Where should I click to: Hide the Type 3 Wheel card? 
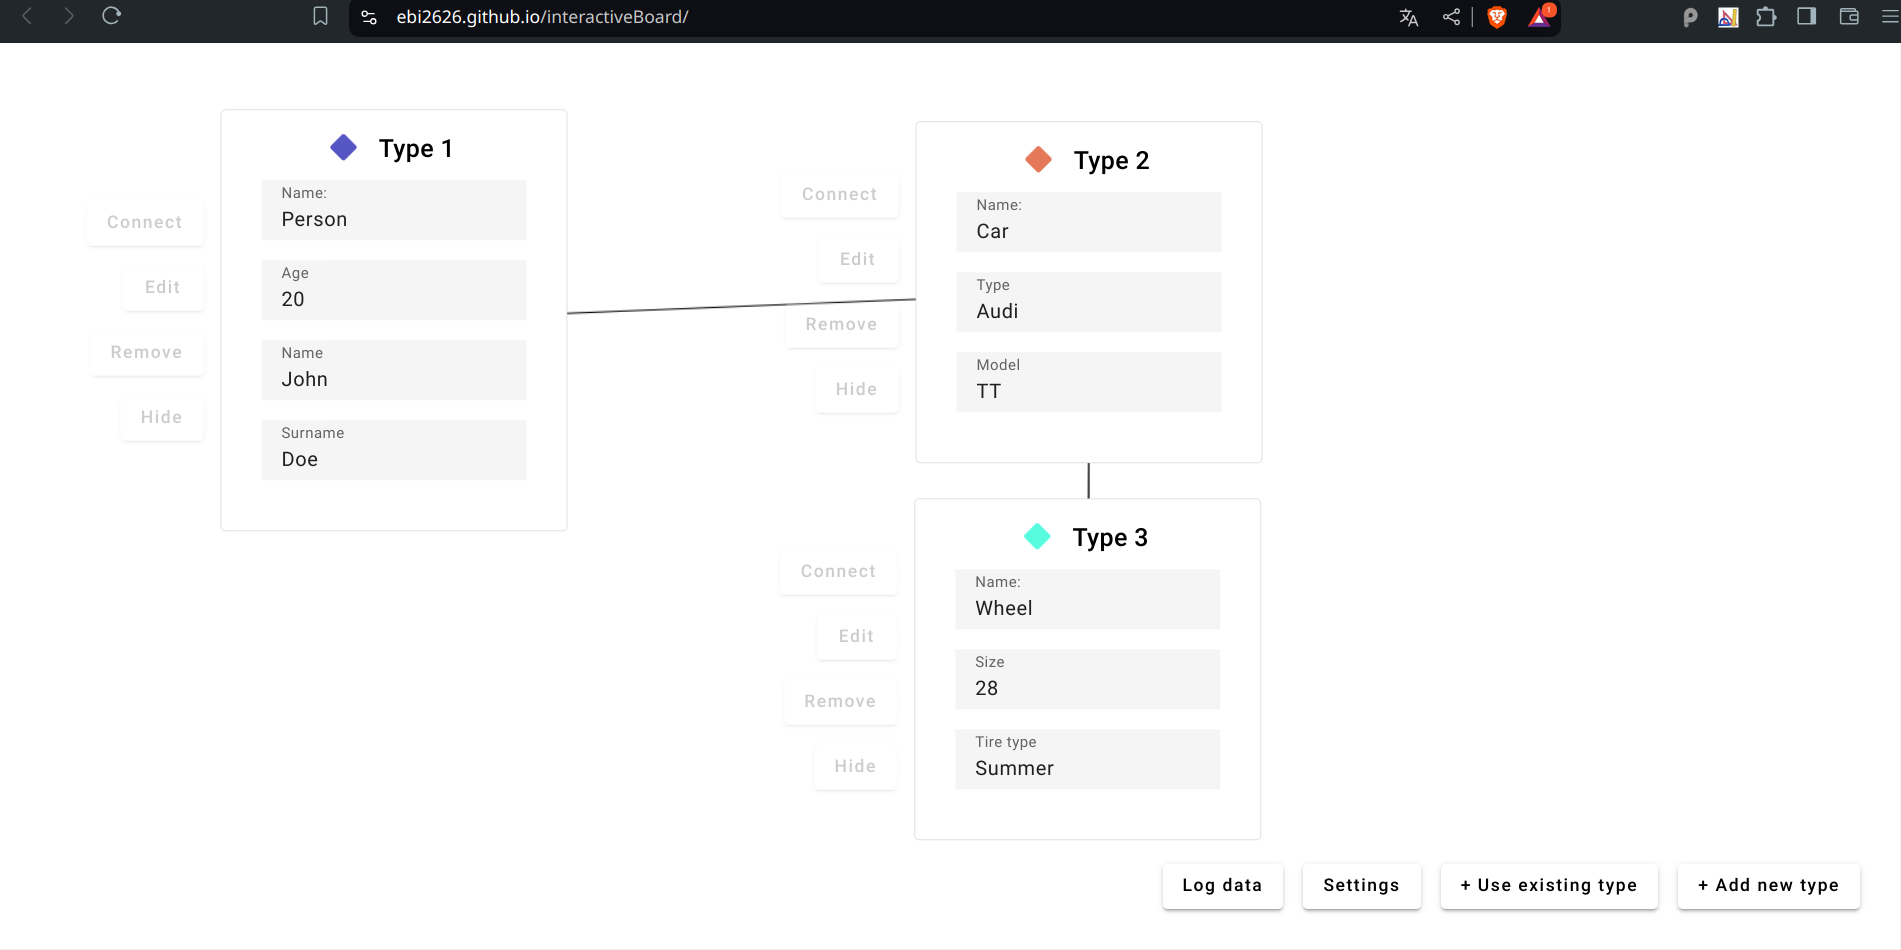[855, 766]
